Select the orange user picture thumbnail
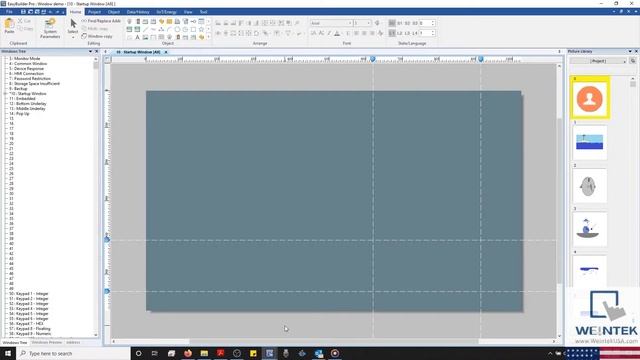The width and height of the screenshot is (640, 360). click(590, 98)
